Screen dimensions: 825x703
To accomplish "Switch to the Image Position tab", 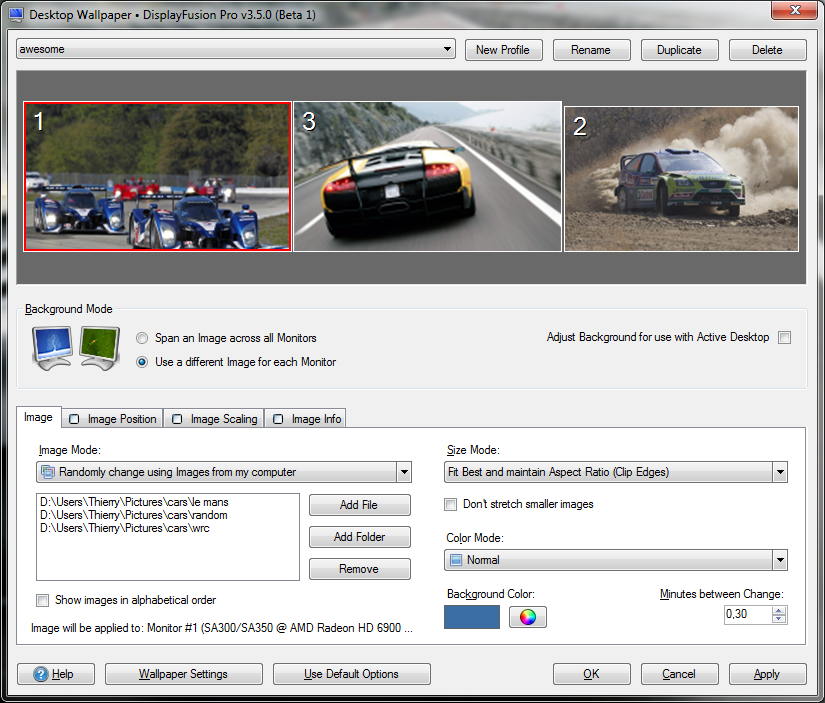I will pyautogui.click(x=112, y=419).
